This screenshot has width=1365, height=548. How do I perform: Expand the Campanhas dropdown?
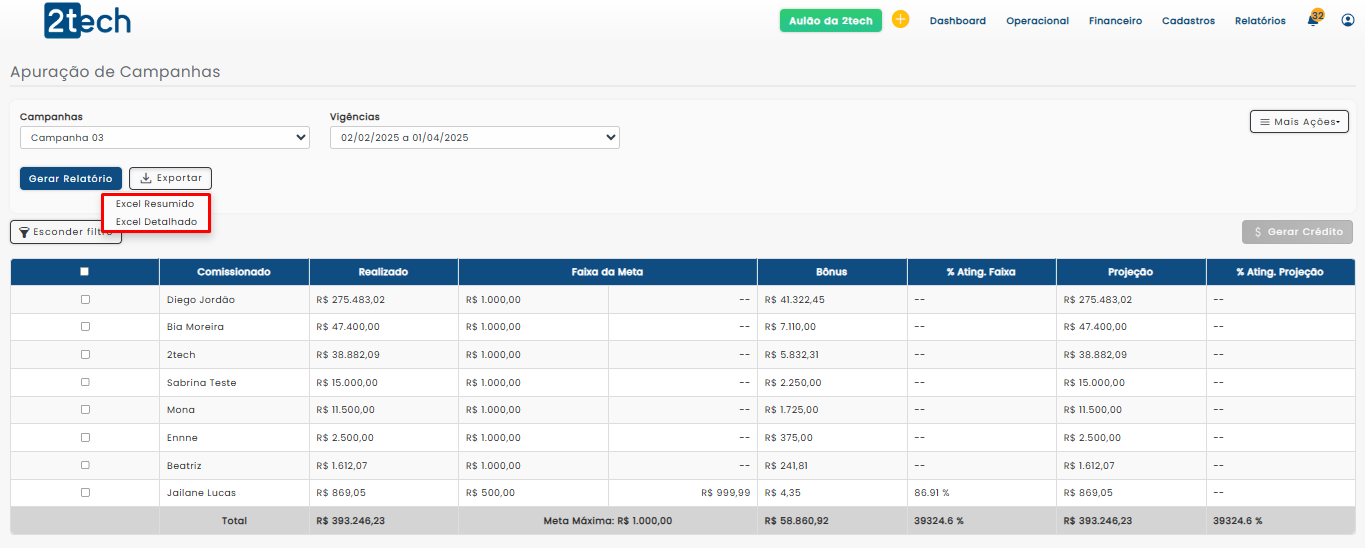point(165,138)
